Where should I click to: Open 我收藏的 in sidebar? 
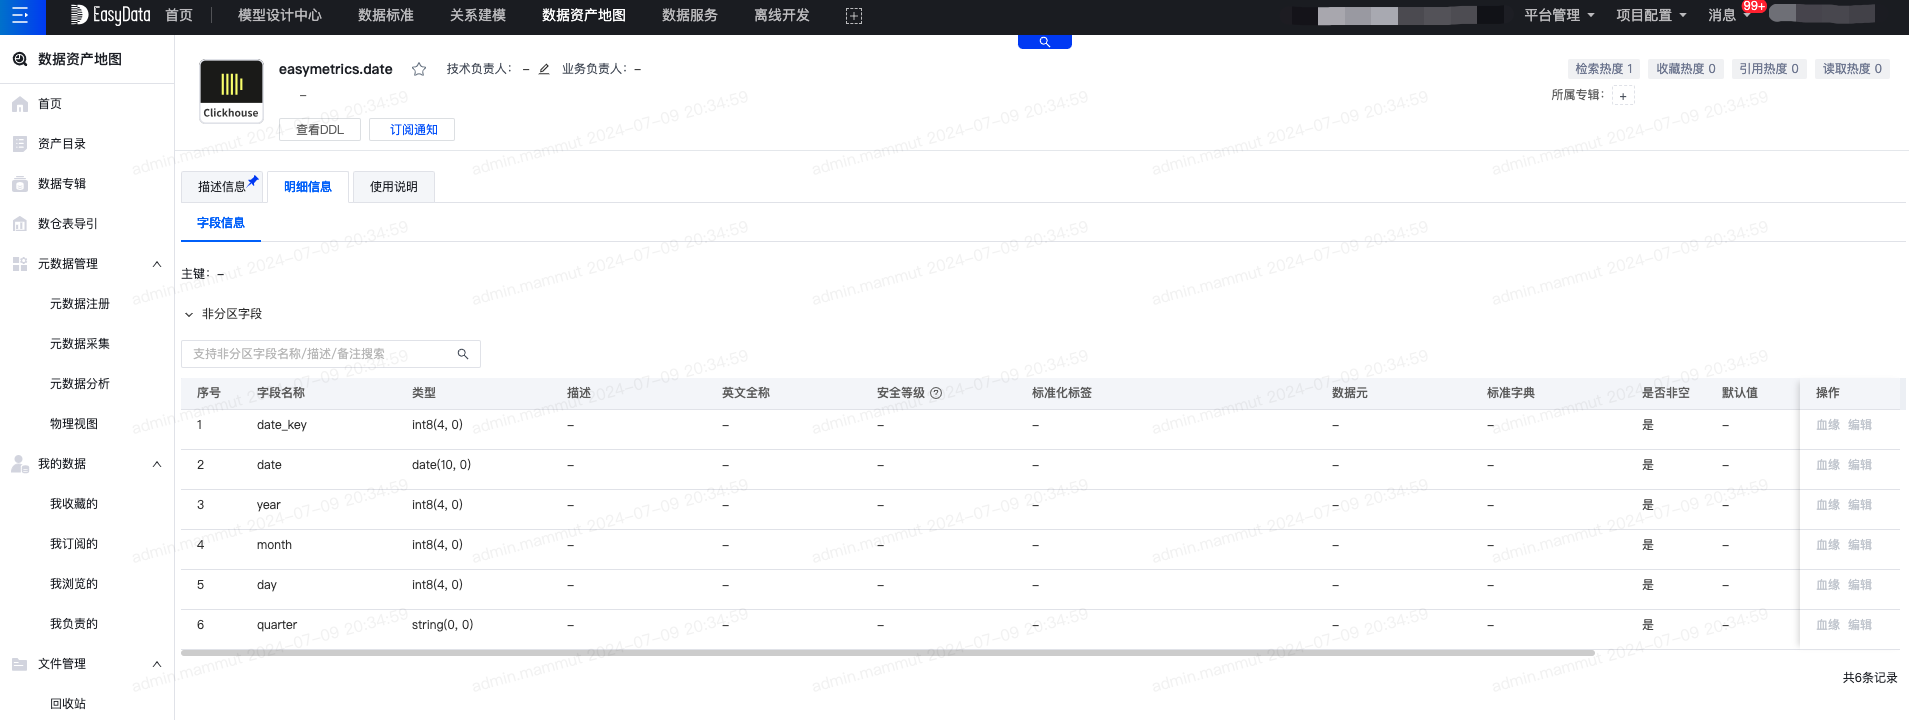tap(74, 504)
